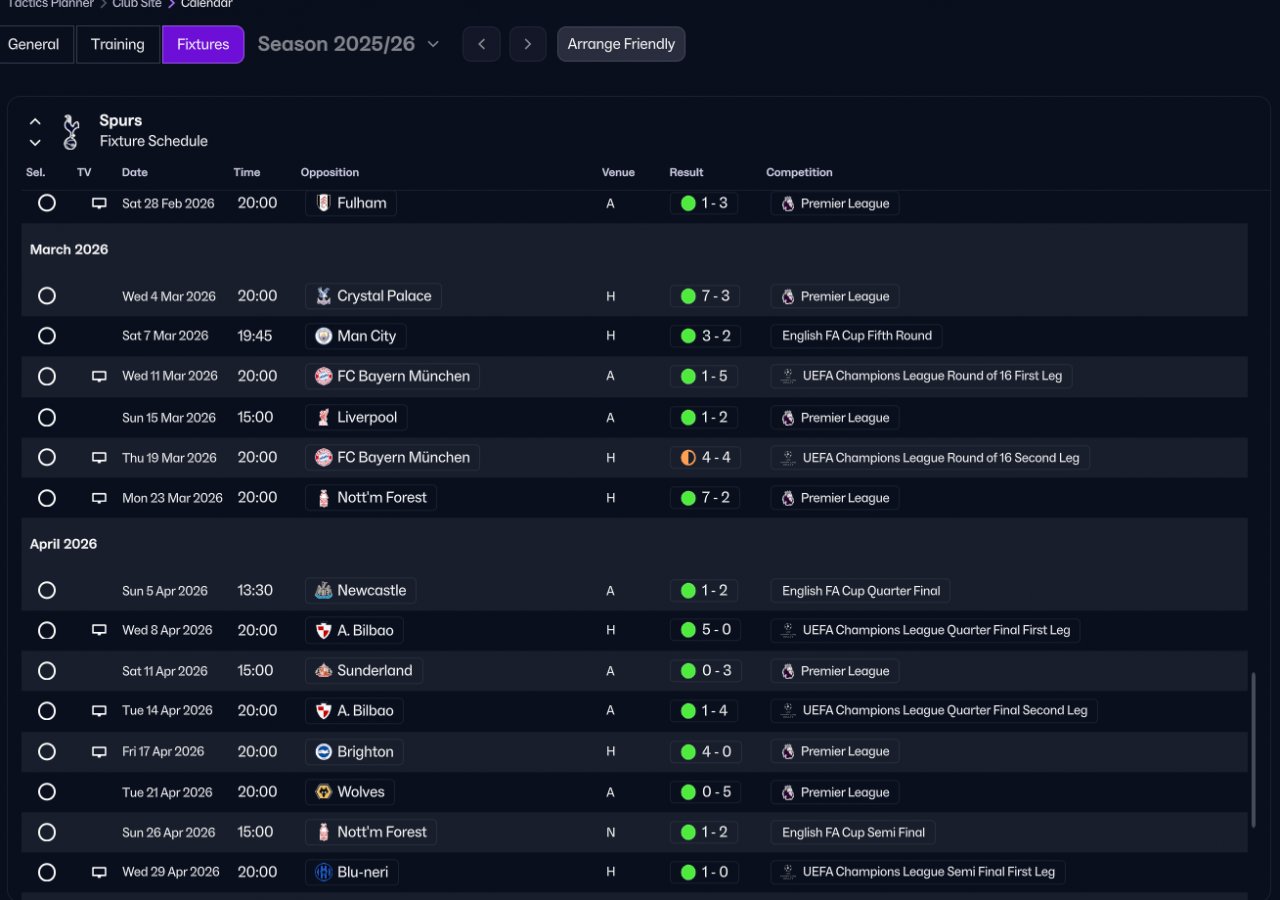Click Nott'm Forest badge on 23 Mar row

coord(323,498)
